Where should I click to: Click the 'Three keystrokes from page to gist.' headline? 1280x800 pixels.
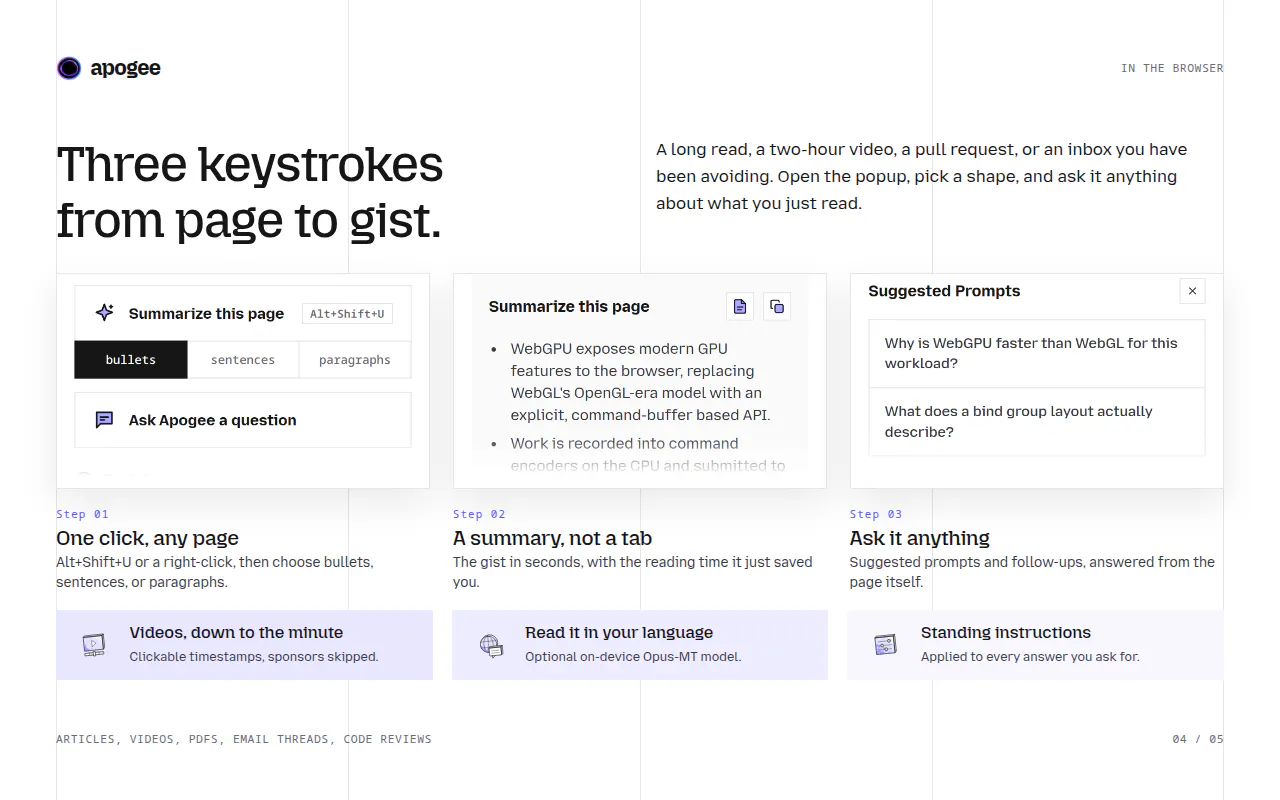click(250, 192)
